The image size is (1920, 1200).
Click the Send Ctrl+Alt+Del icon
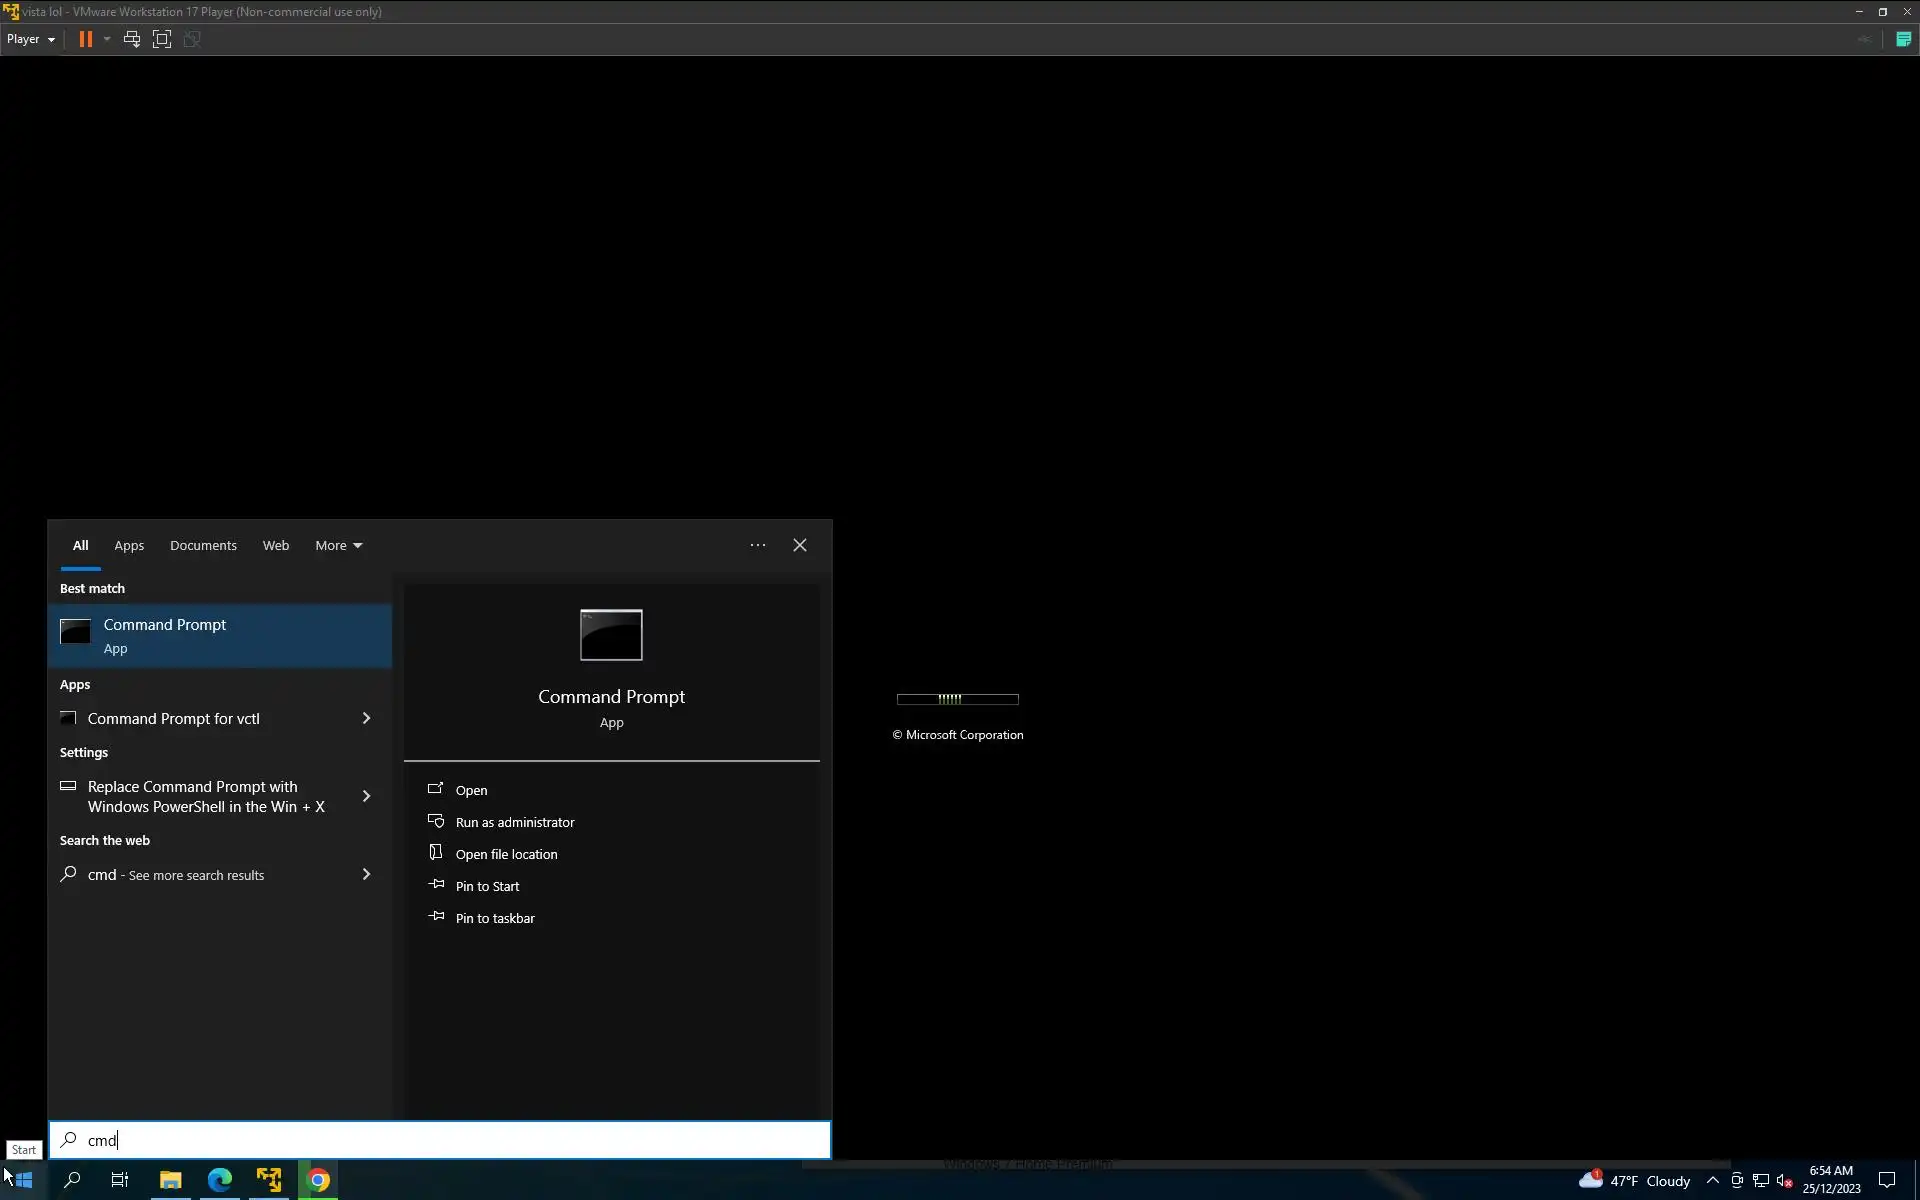[x=131, y=39]
